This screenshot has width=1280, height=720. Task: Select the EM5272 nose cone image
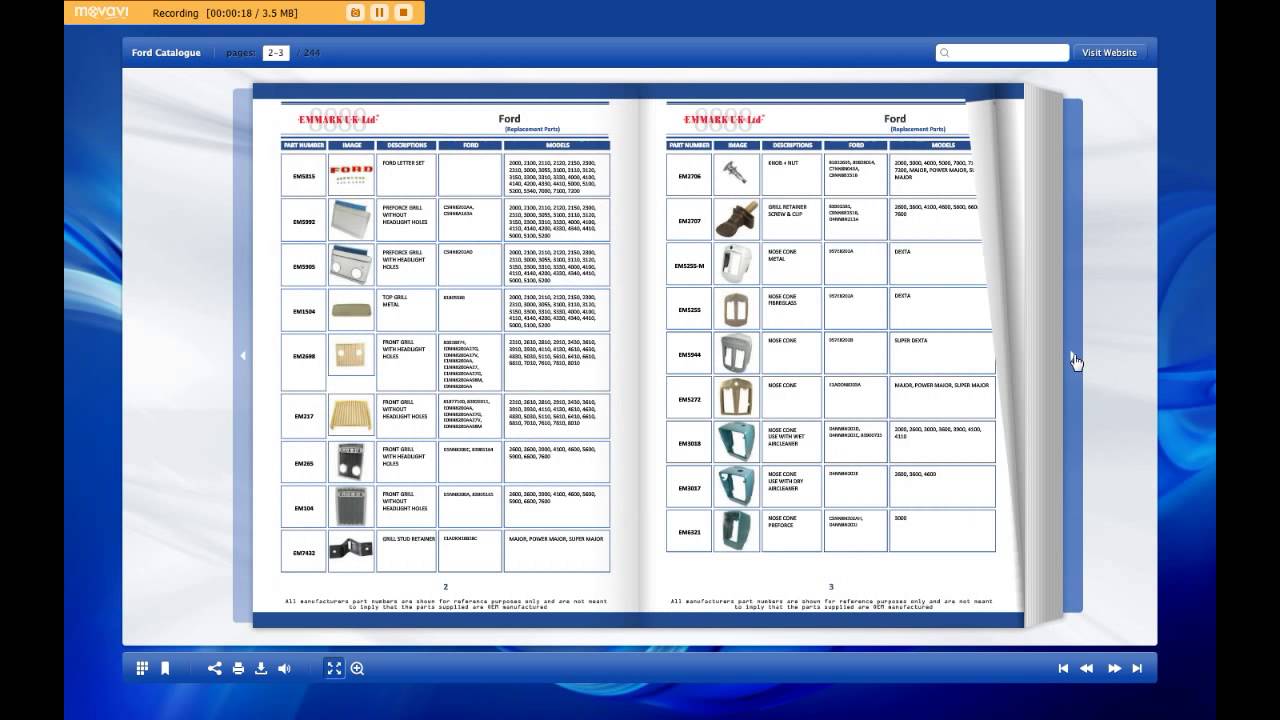tap(736, 398)
